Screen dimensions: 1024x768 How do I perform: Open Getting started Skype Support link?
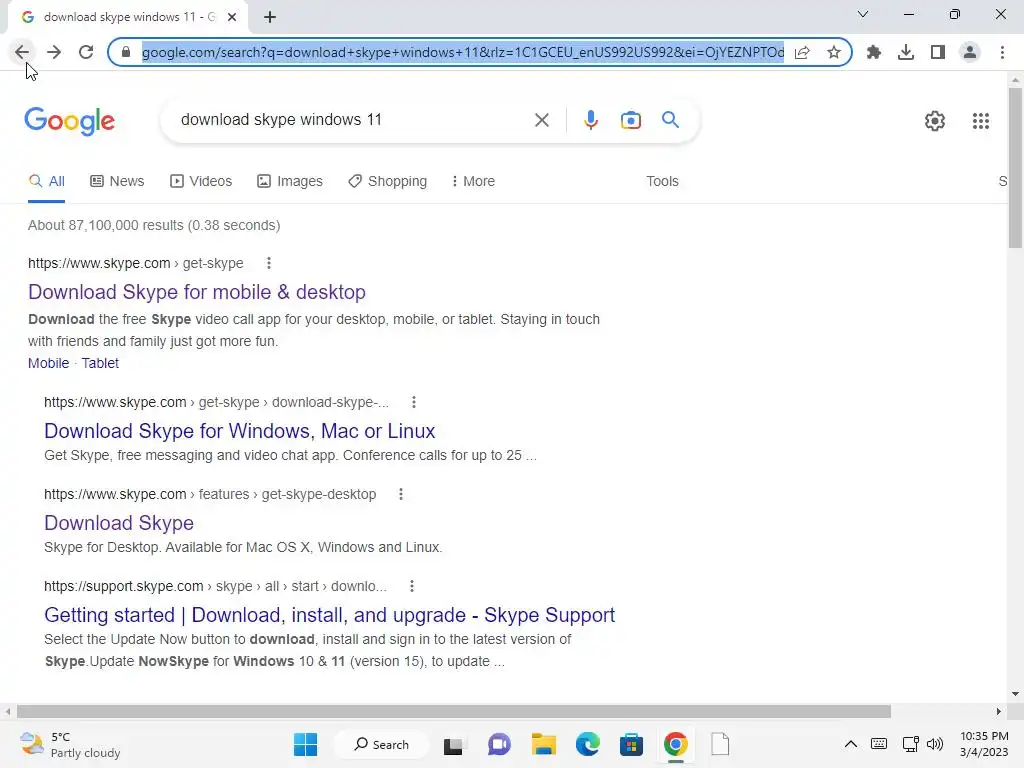point(329,615)
